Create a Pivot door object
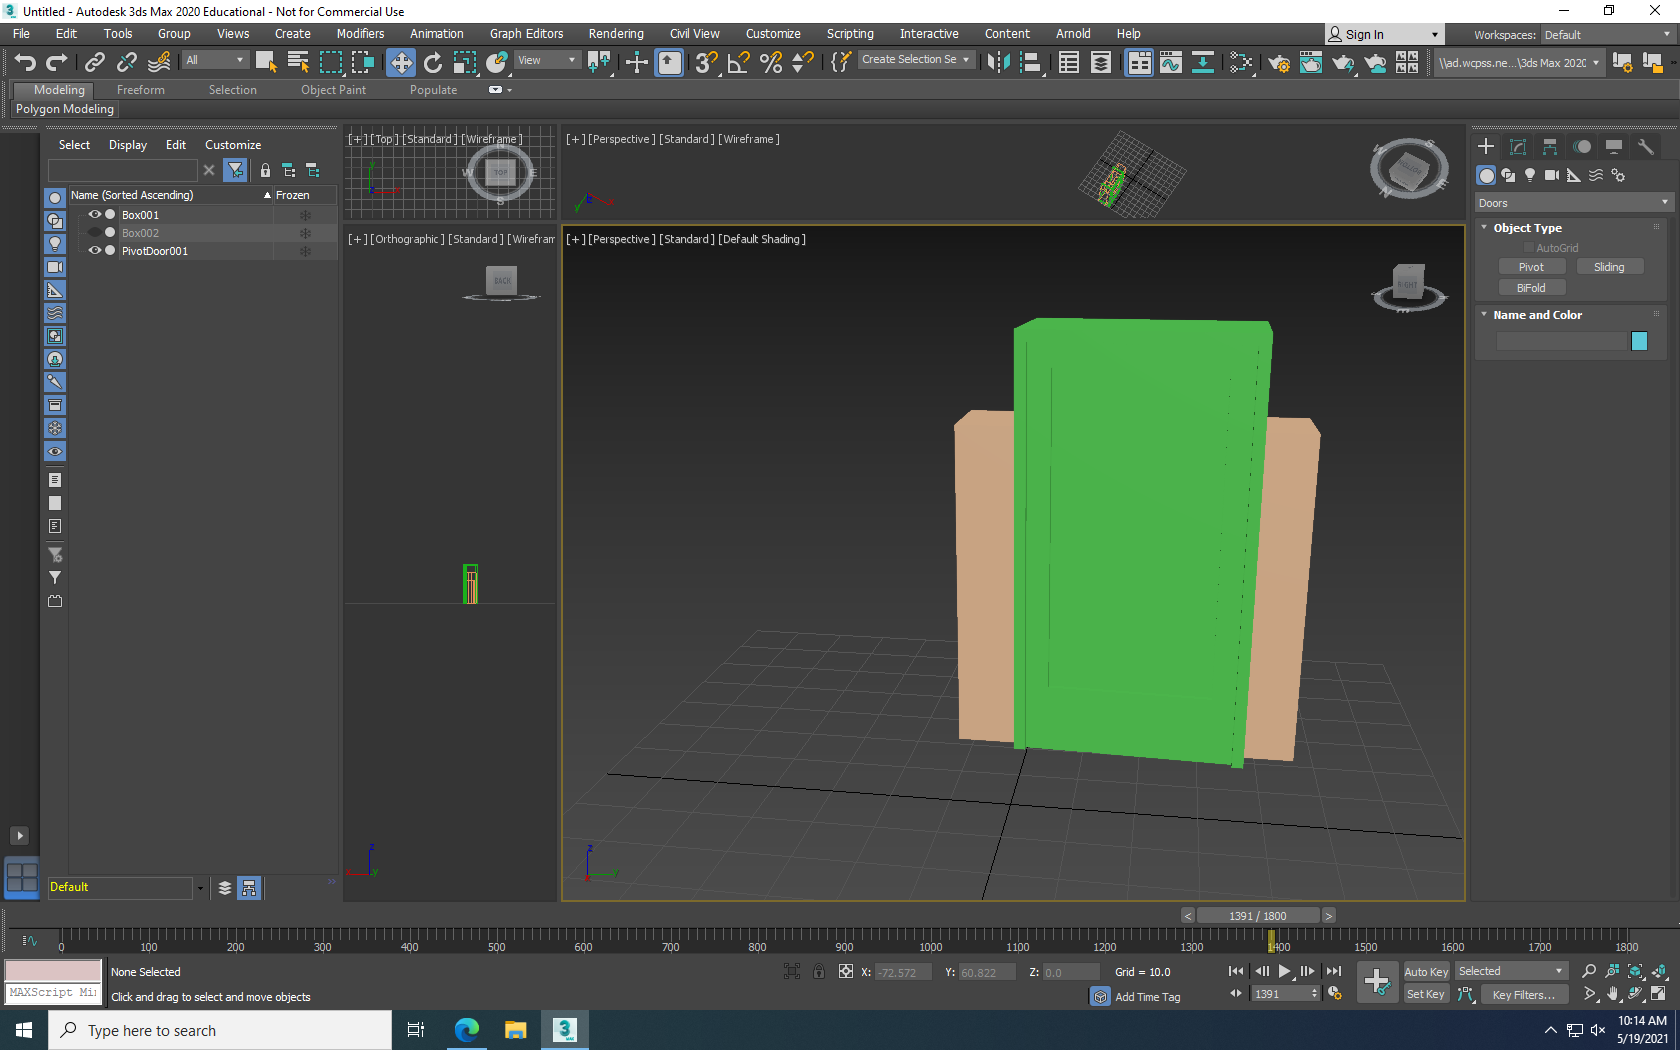The height and width of the screenshot is (1050, 1680). click(x=1531, y=267)
